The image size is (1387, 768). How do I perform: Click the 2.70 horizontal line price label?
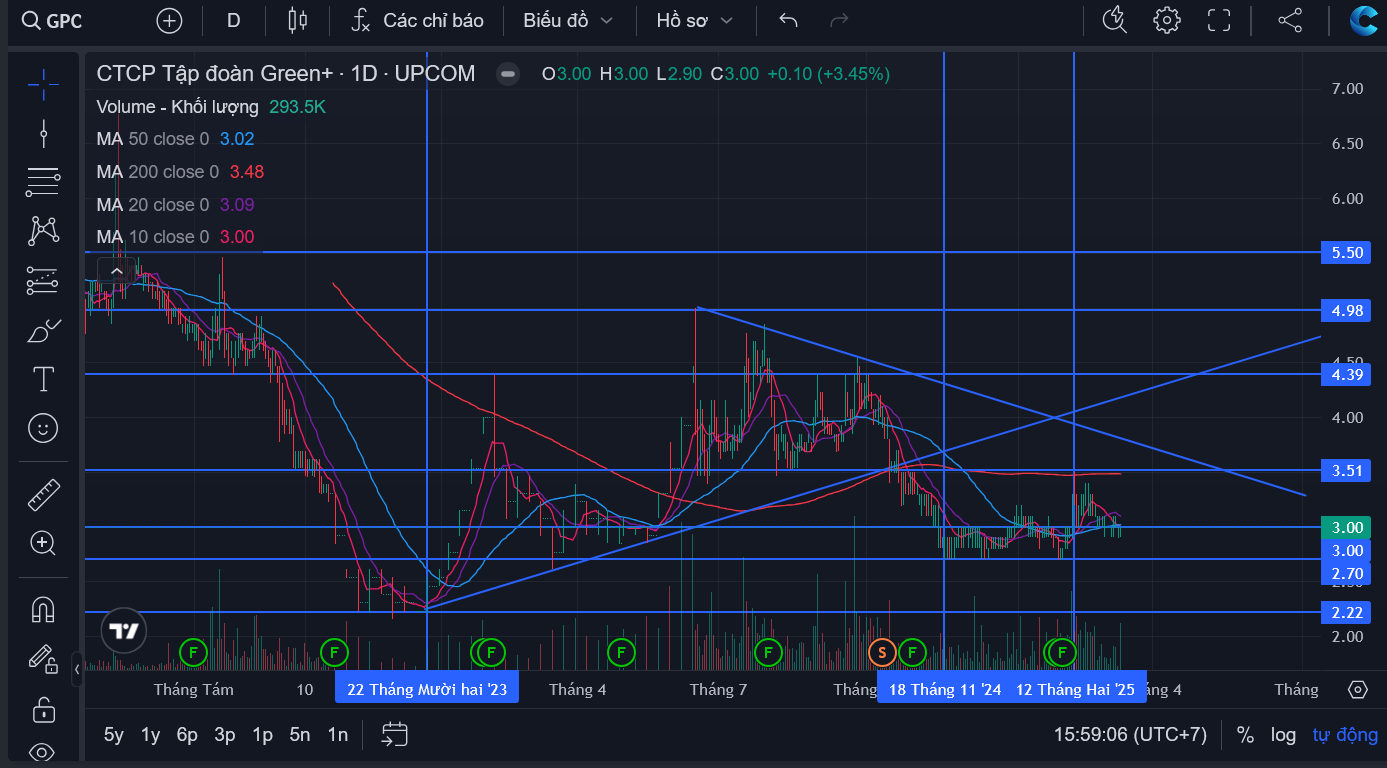click(x=1346, y=574)
